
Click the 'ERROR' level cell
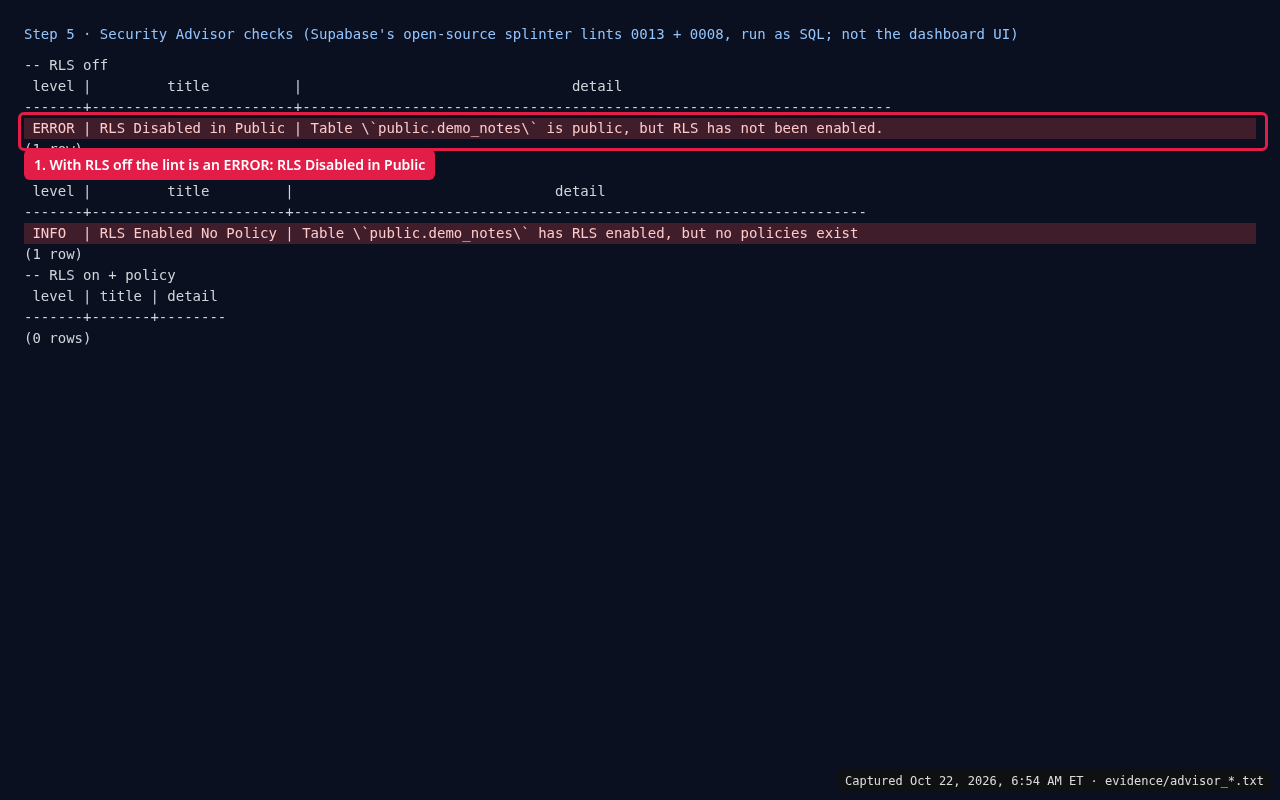coord(53,128)
